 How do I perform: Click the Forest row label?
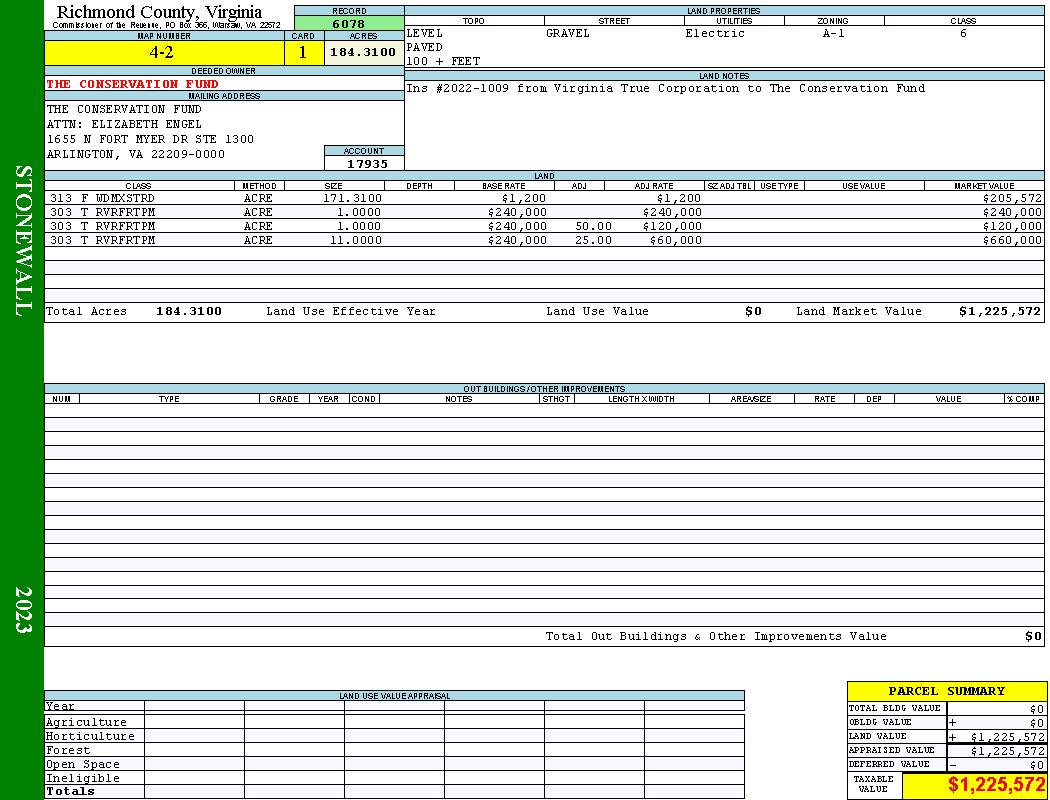[68, 750]
